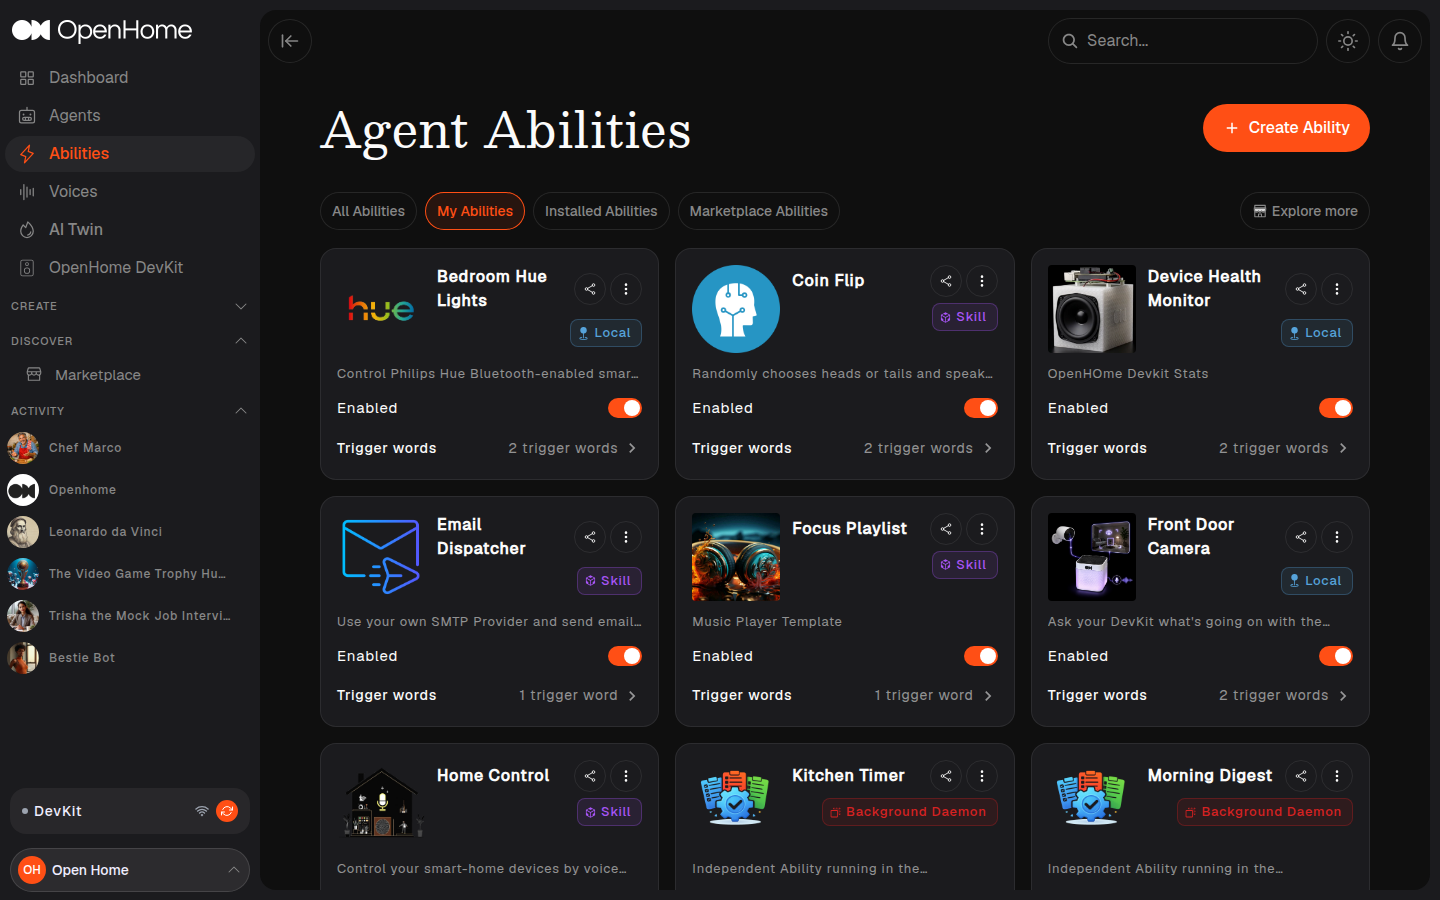The image size is (1440, 900).
Task: Disable the Email Dispatcher ability
Action: point(625,656)
